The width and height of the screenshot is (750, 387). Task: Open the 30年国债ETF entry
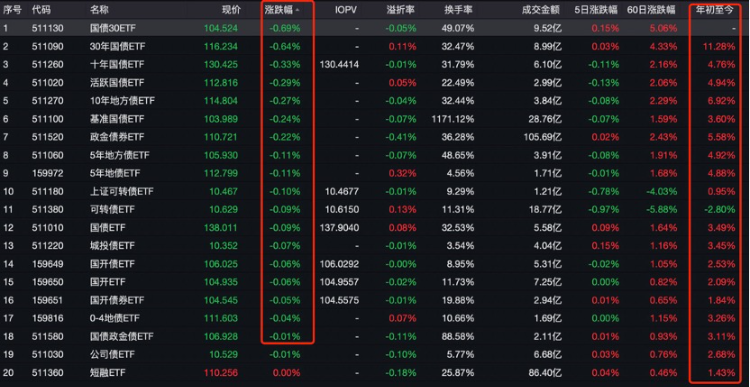375,46
